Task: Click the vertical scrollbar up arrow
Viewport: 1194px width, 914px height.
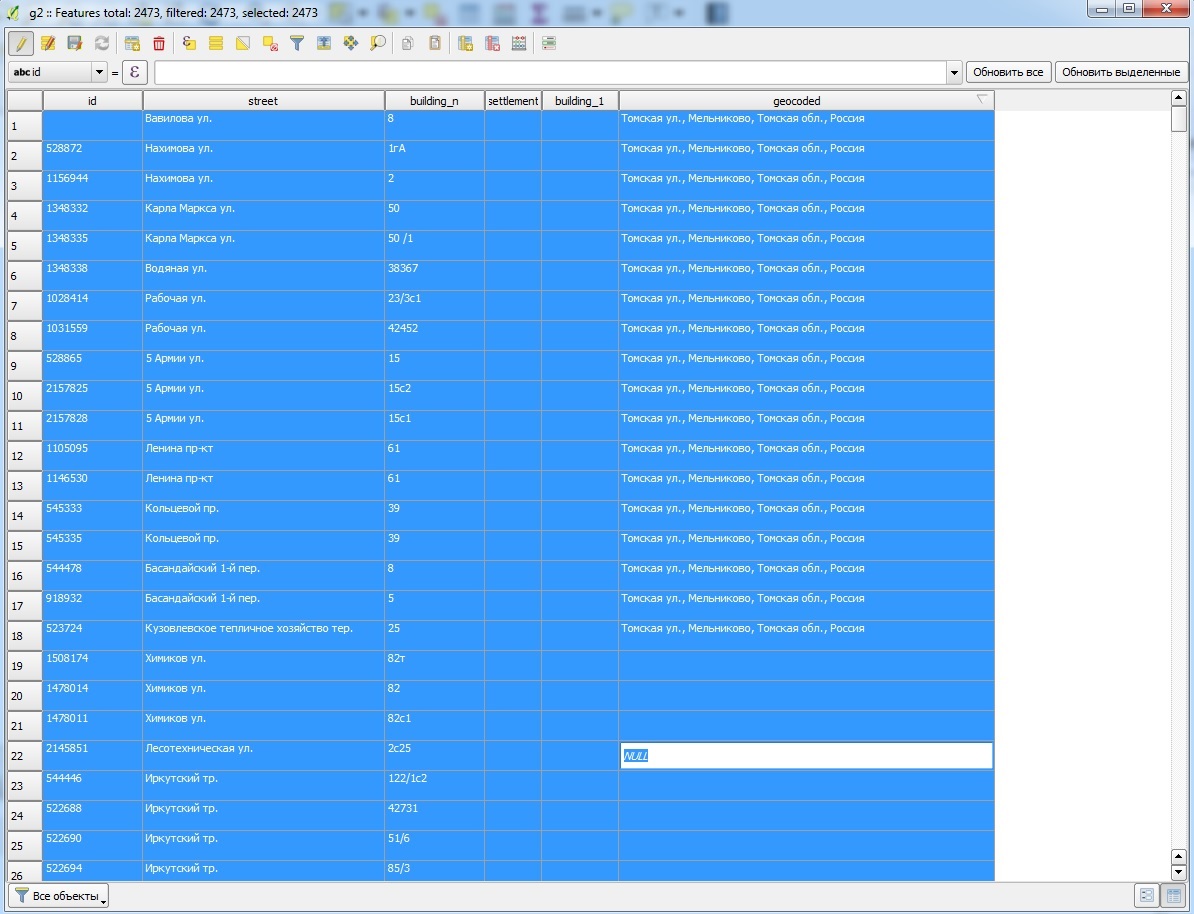Action: click(1179, 97)
